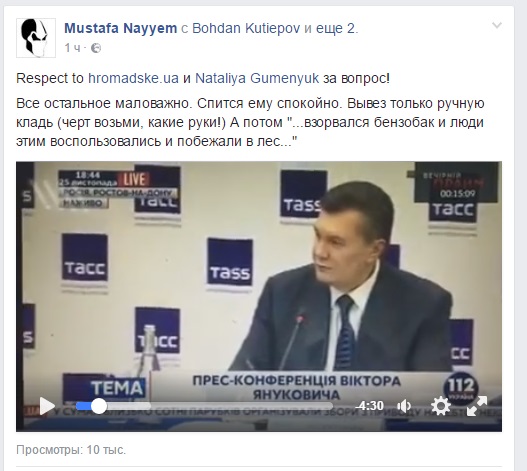Open the hromadske.ua link
The height and width of the screenshot is (471, 527).
point(133,78)
